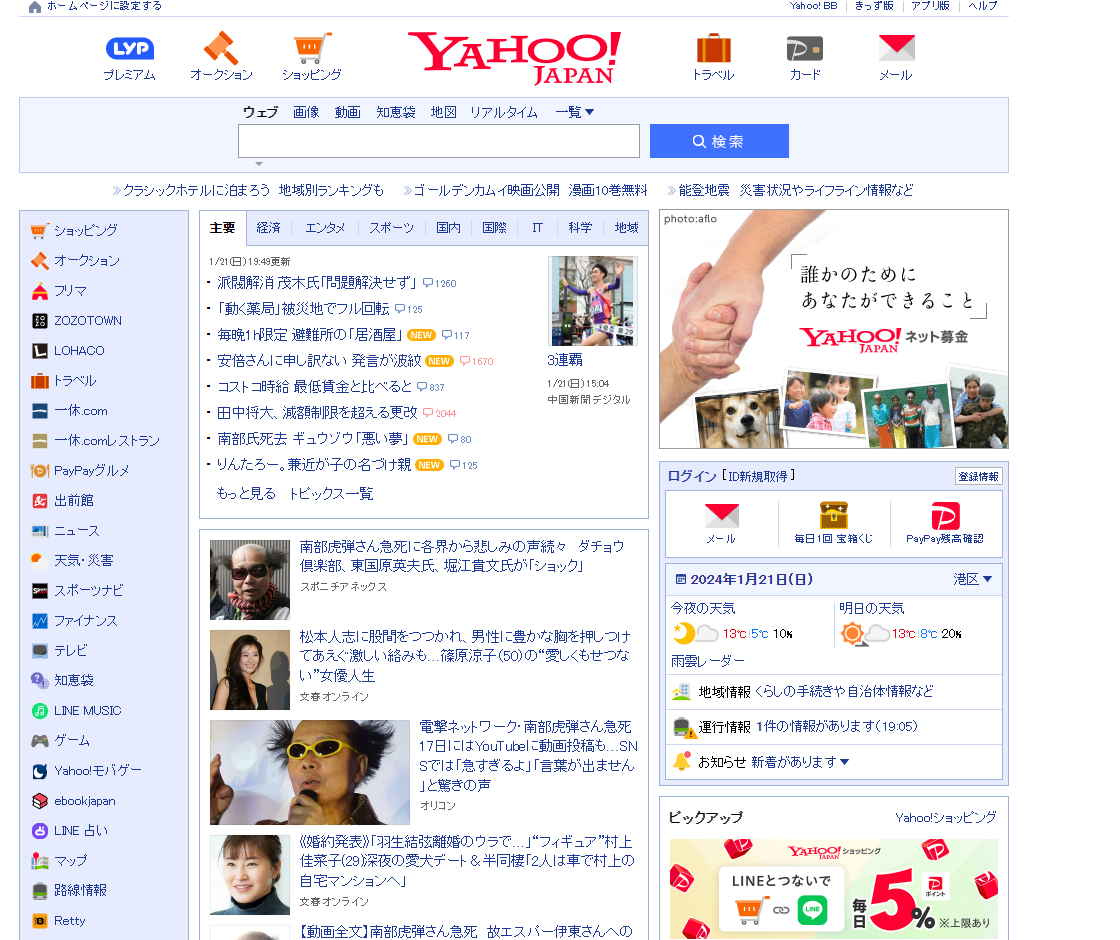Expand the search box suggestion arrow
The image size is (1120, 940).
point(259,164)
